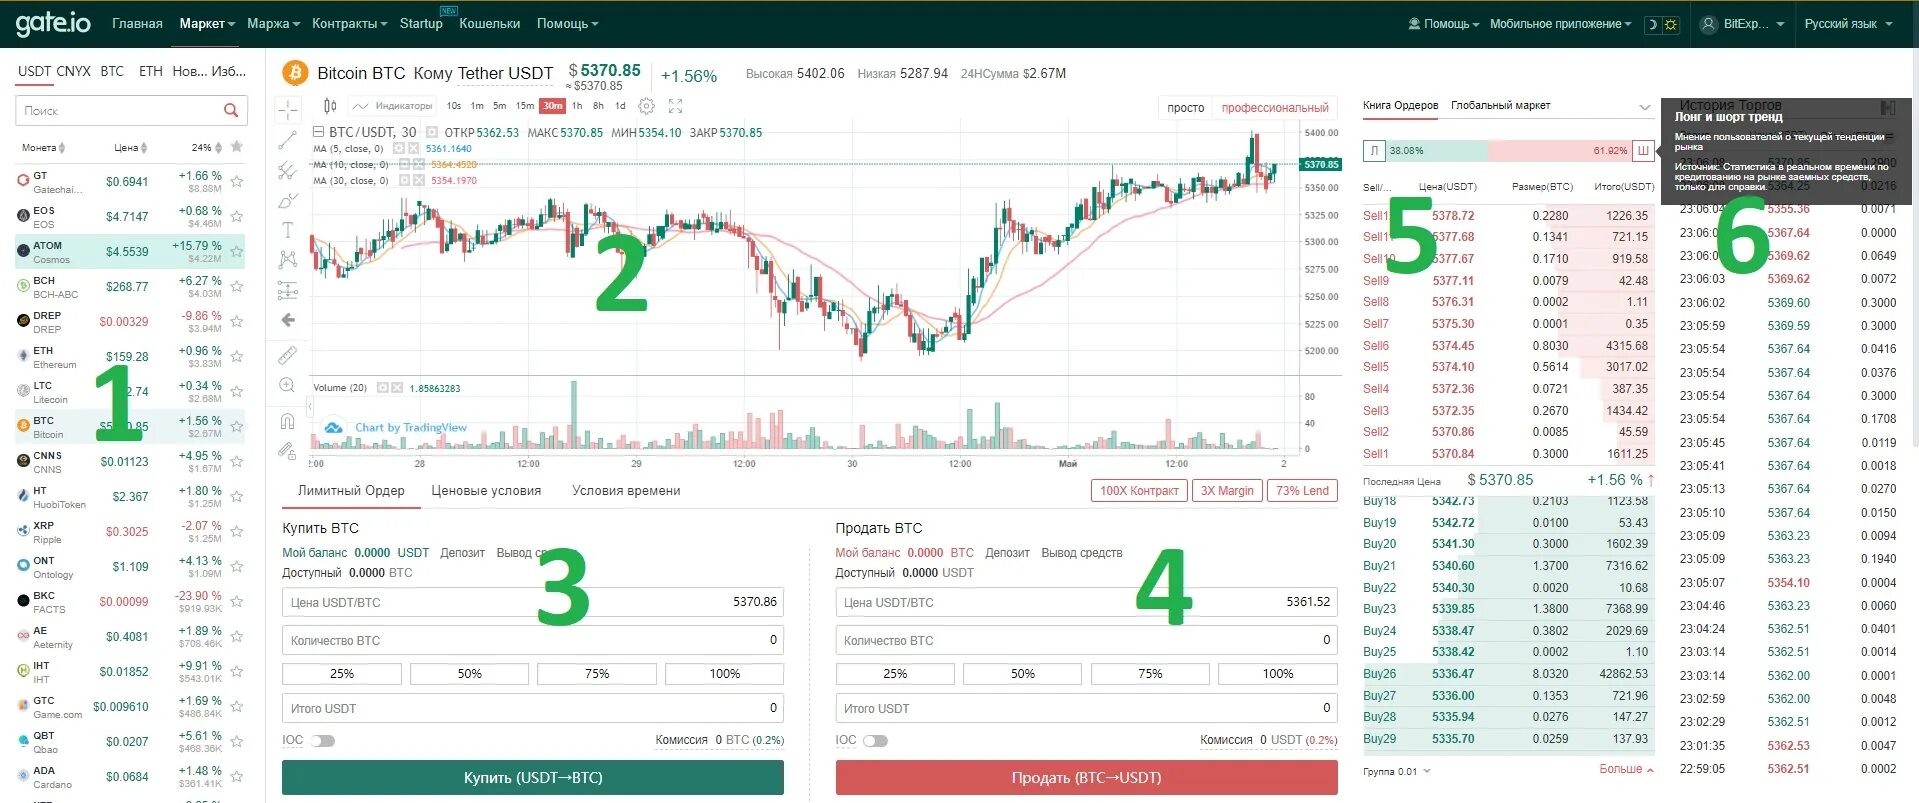Viewport: 1919px width, 803px height.
Task: Switch to dark night mode
Action: click(x=1652, y=24)
